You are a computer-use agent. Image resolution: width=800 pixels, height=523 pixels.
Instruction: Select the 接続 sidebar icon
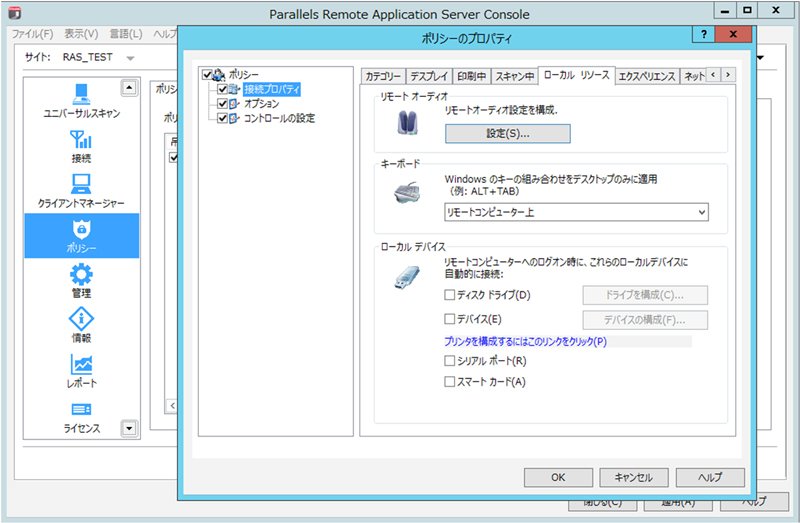coord(81,139)
